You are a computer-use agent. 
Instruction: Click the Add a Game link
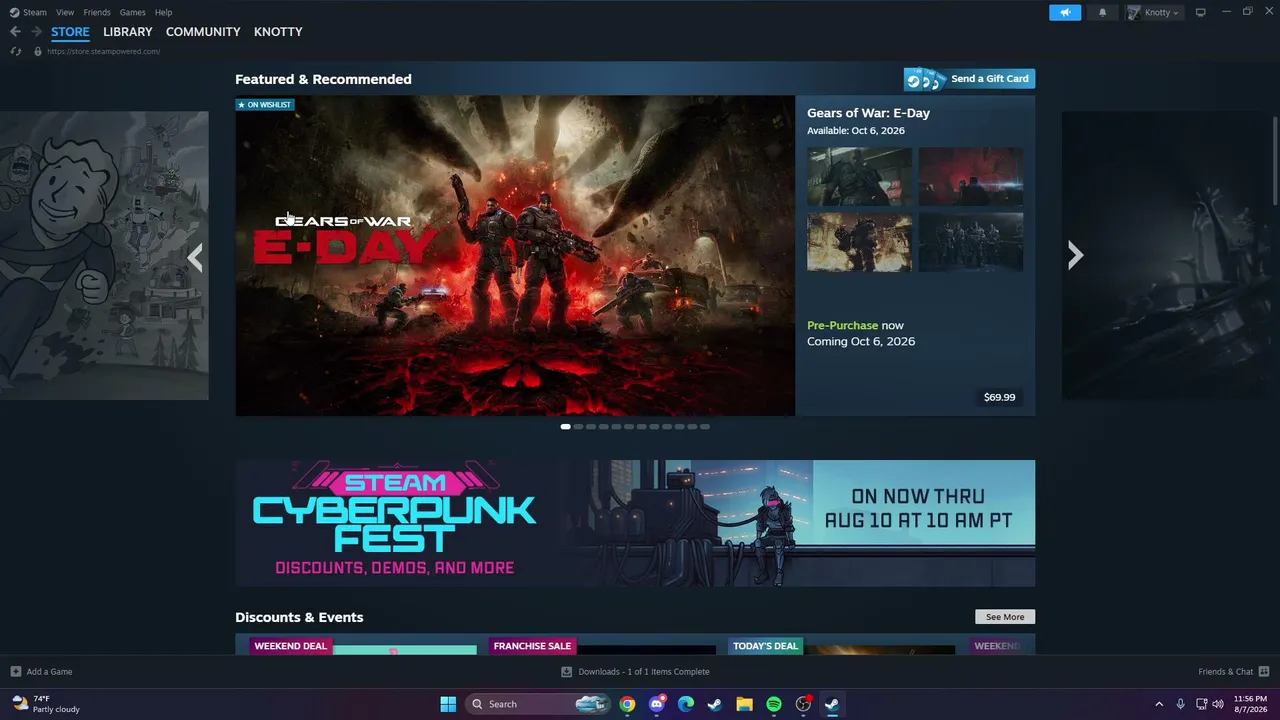pyautogui.click(x=49, y=672)
